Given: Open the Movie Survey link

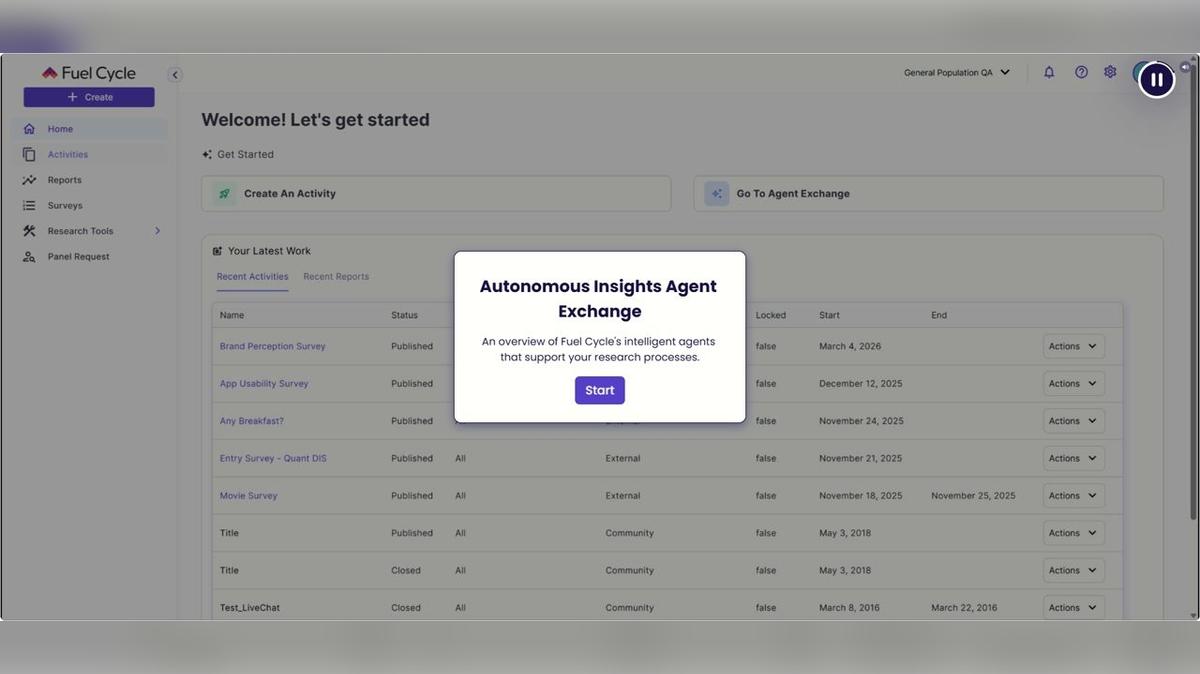Looking at the screenshot, I should pyautogui.click(x=249, y=496).
